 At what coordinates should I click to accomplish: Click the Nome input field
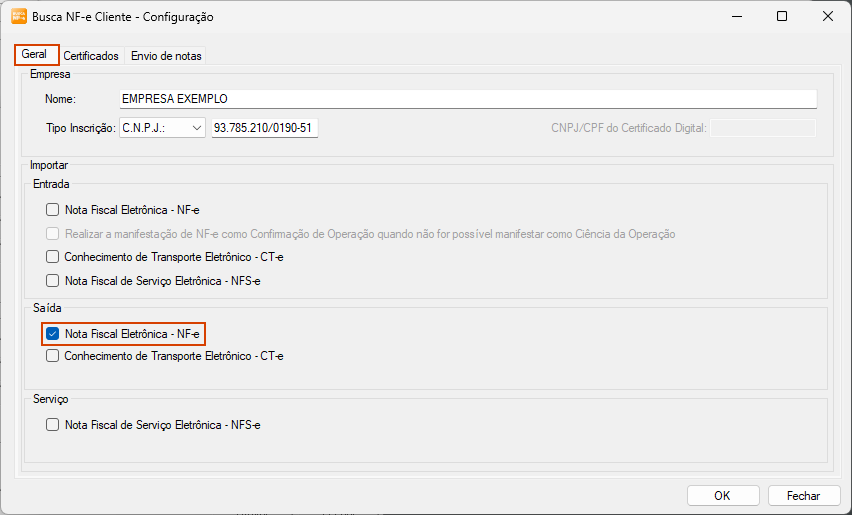click(x=467, y=99)
